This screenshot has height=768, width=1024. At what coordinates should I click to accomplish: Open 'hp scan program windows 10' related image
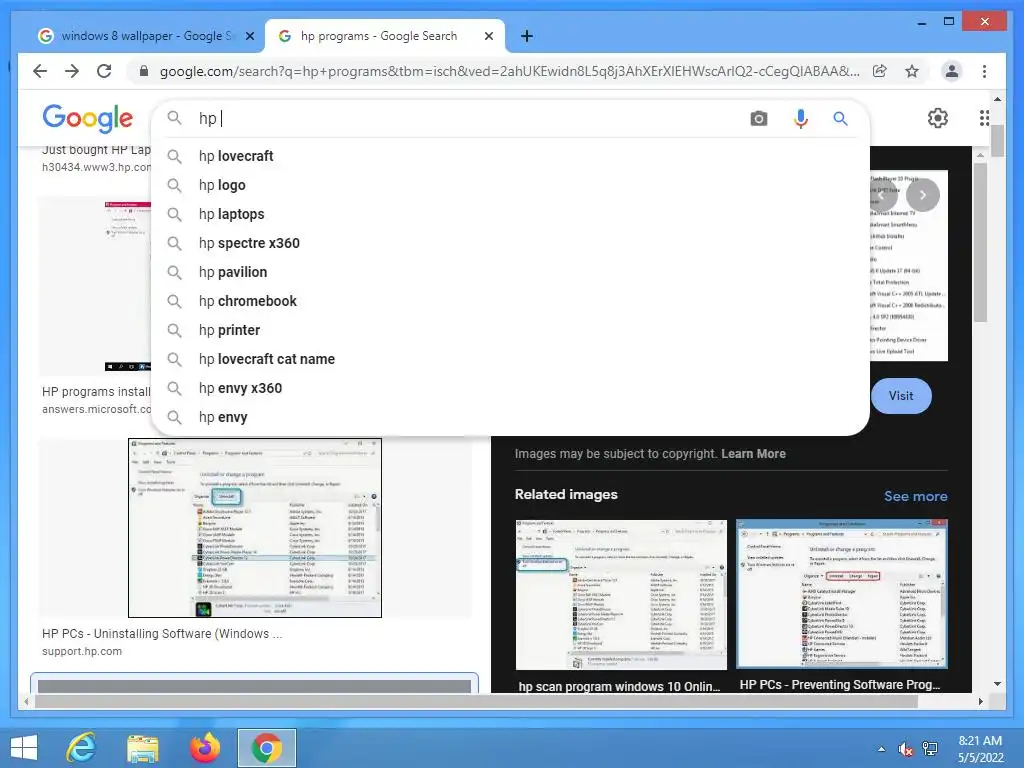[x=621, y=595]
